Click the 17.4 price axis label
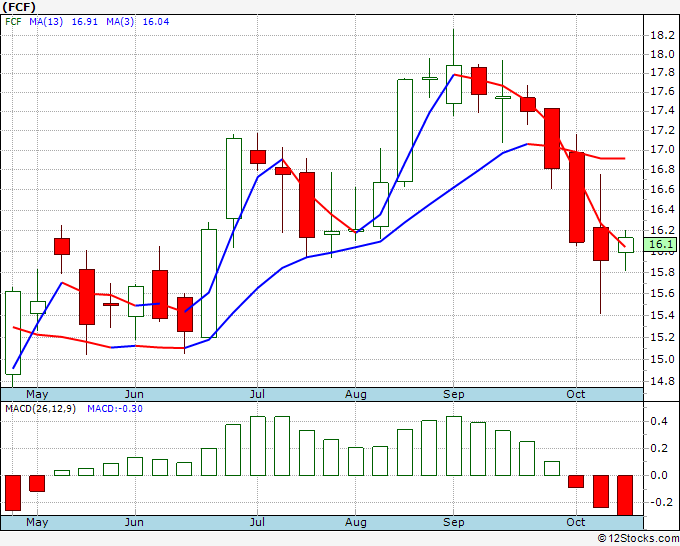The height and width of the screenshot is (546, 680). click(x=662, y=111)
